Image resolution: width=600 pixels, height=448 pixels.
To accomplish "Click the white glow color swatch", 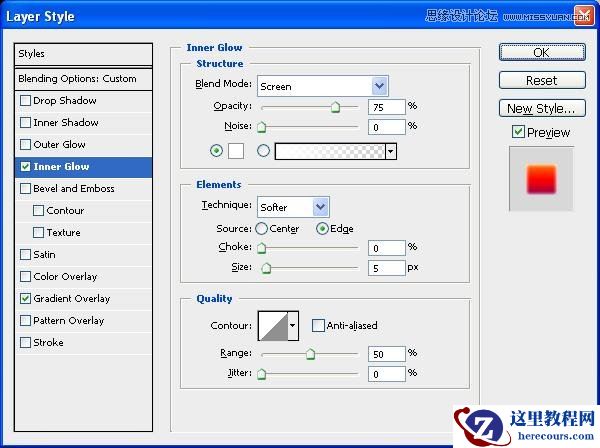I will (236, 151).
